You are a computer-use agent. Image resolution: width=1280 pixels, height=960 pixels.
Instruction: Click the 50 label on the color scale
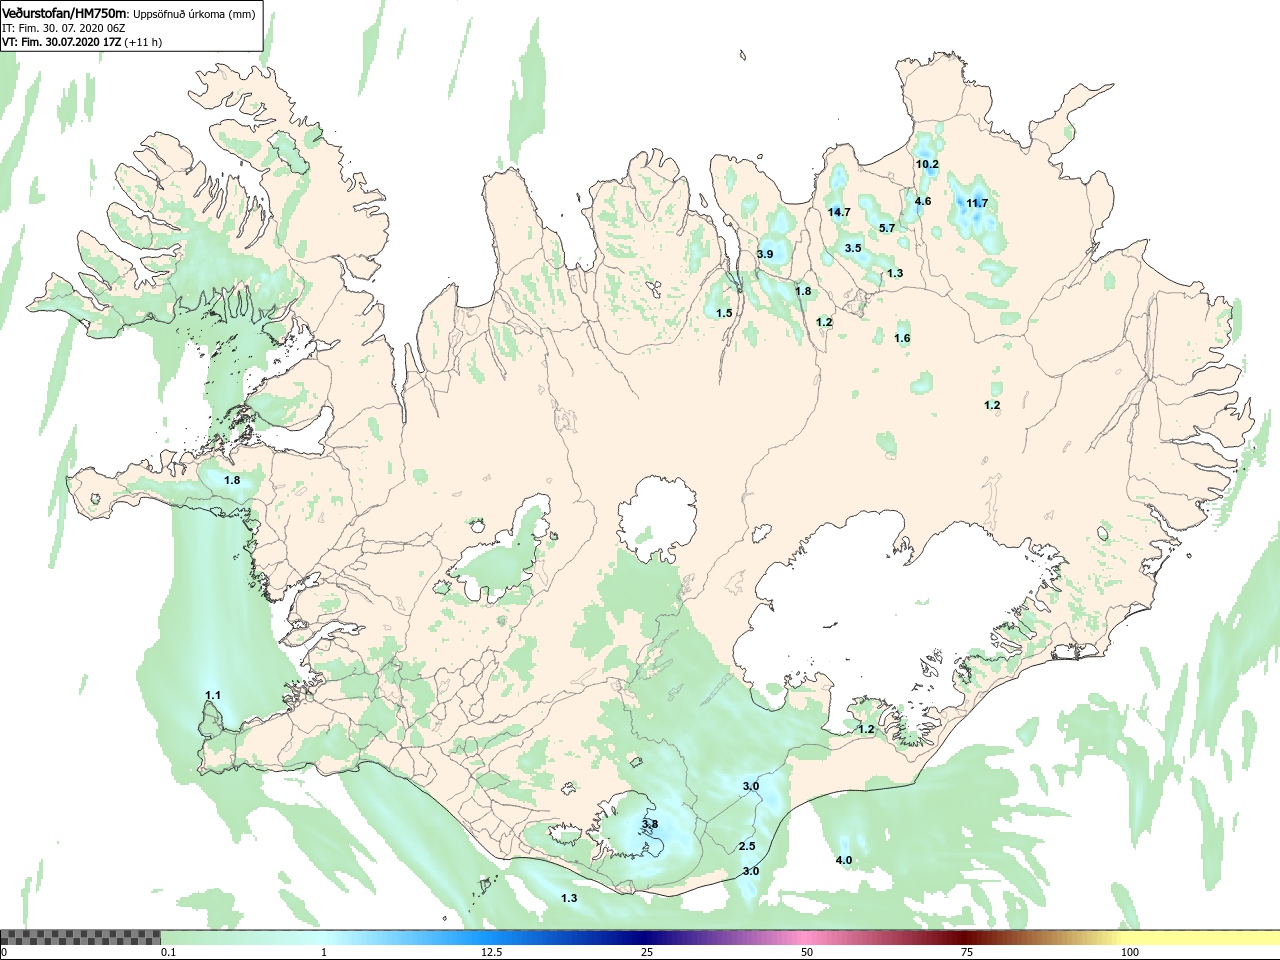click(x=807, y=952)
